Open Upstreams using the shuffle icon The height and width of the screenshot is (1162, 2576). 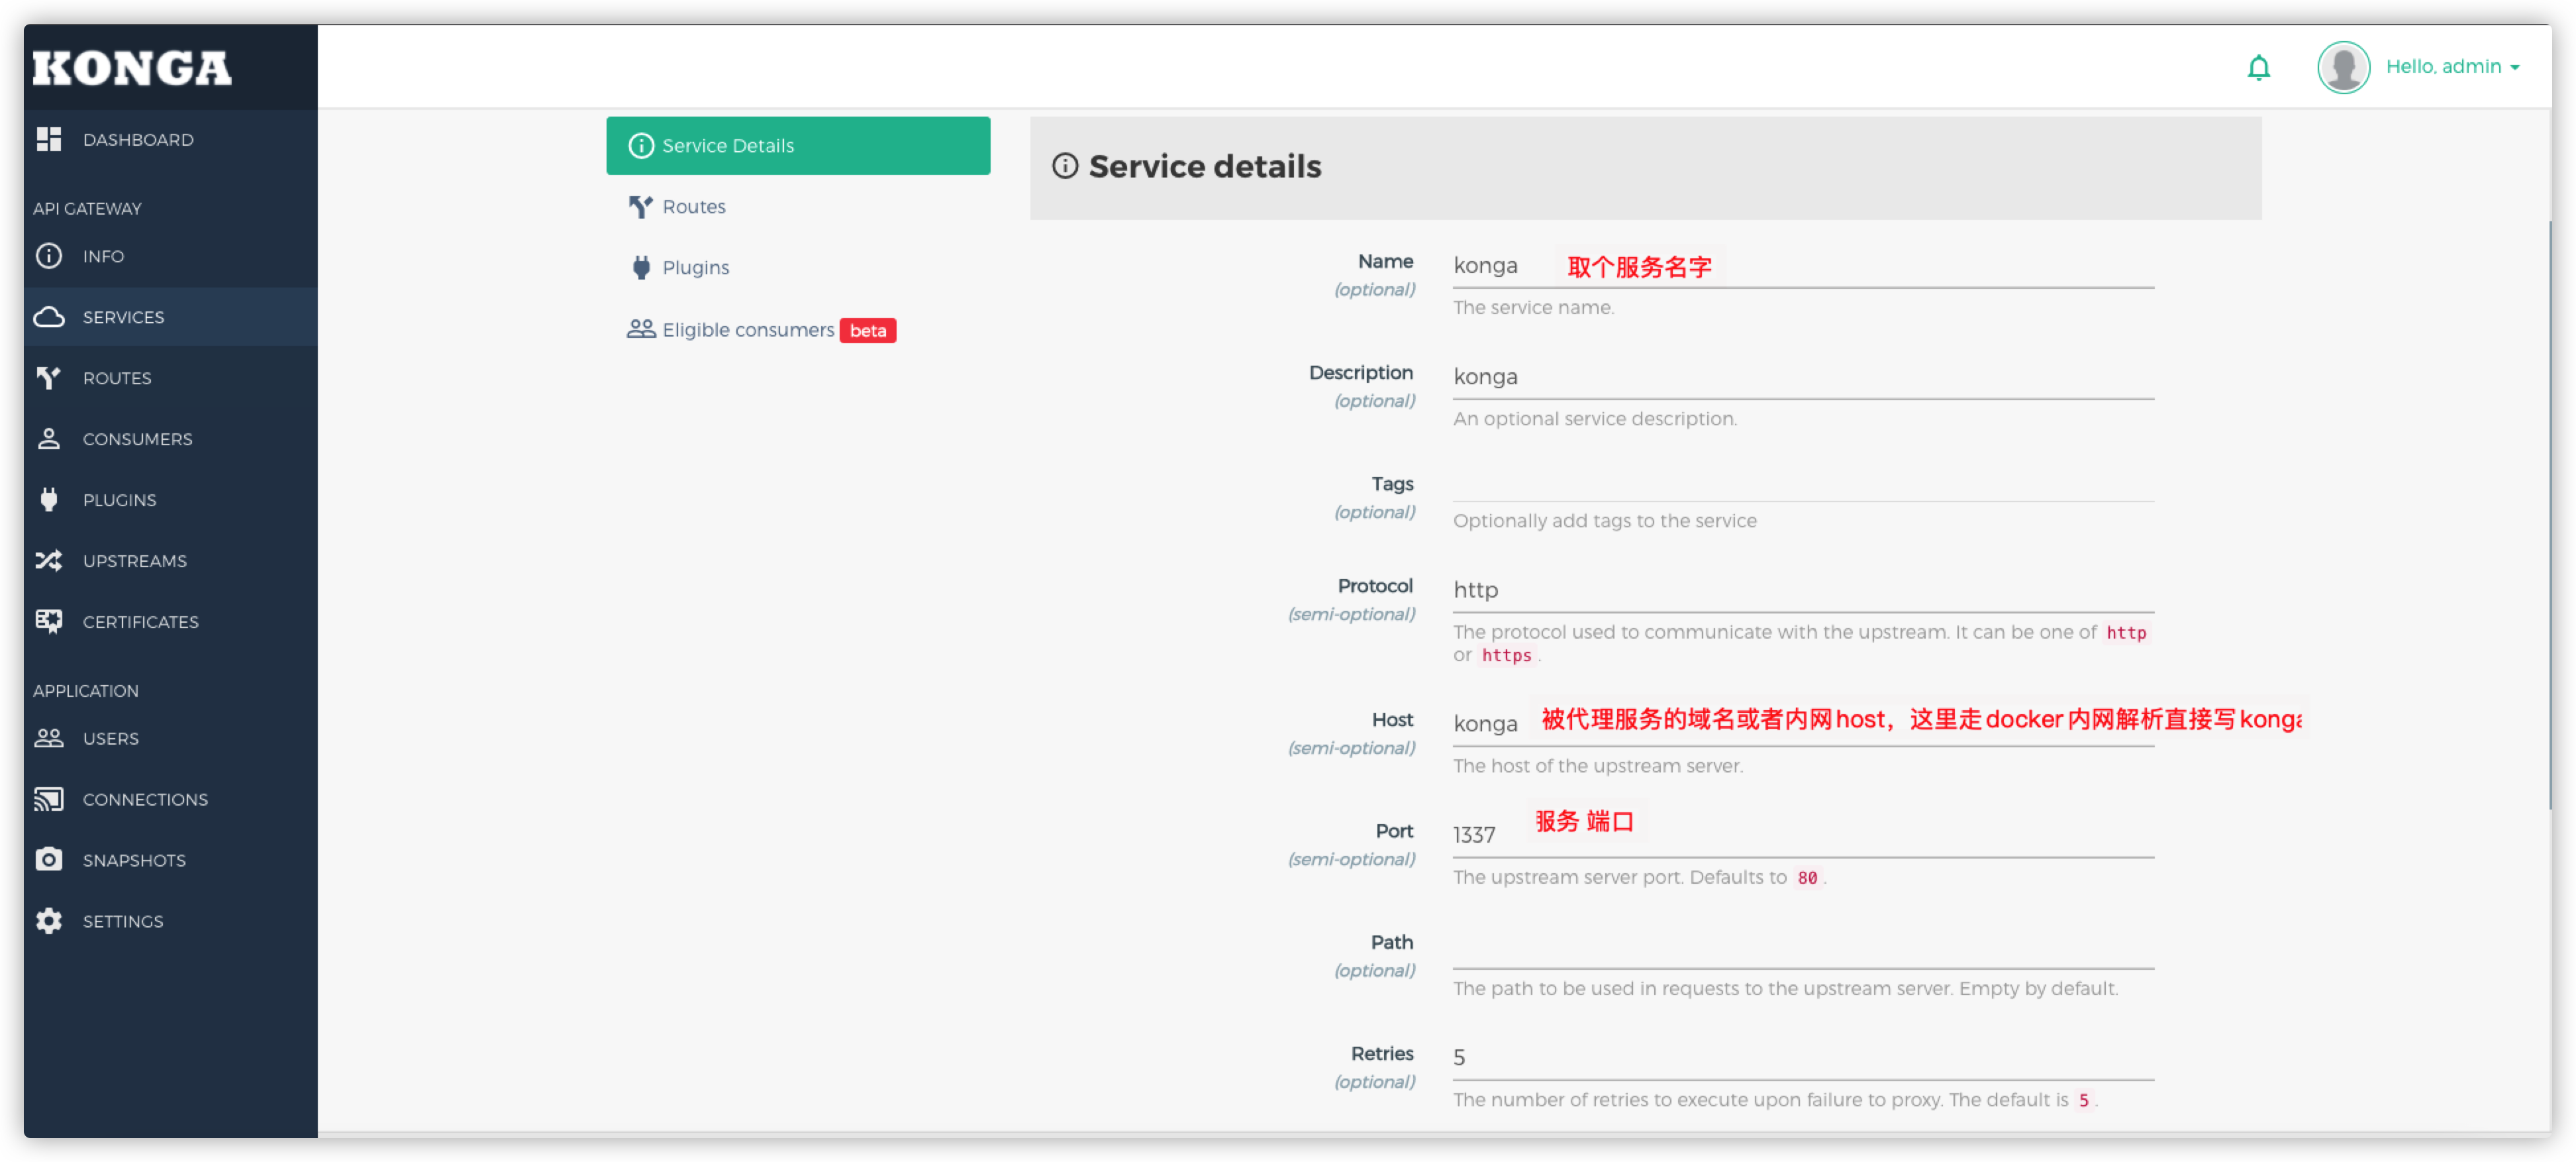tap(48, 560)
